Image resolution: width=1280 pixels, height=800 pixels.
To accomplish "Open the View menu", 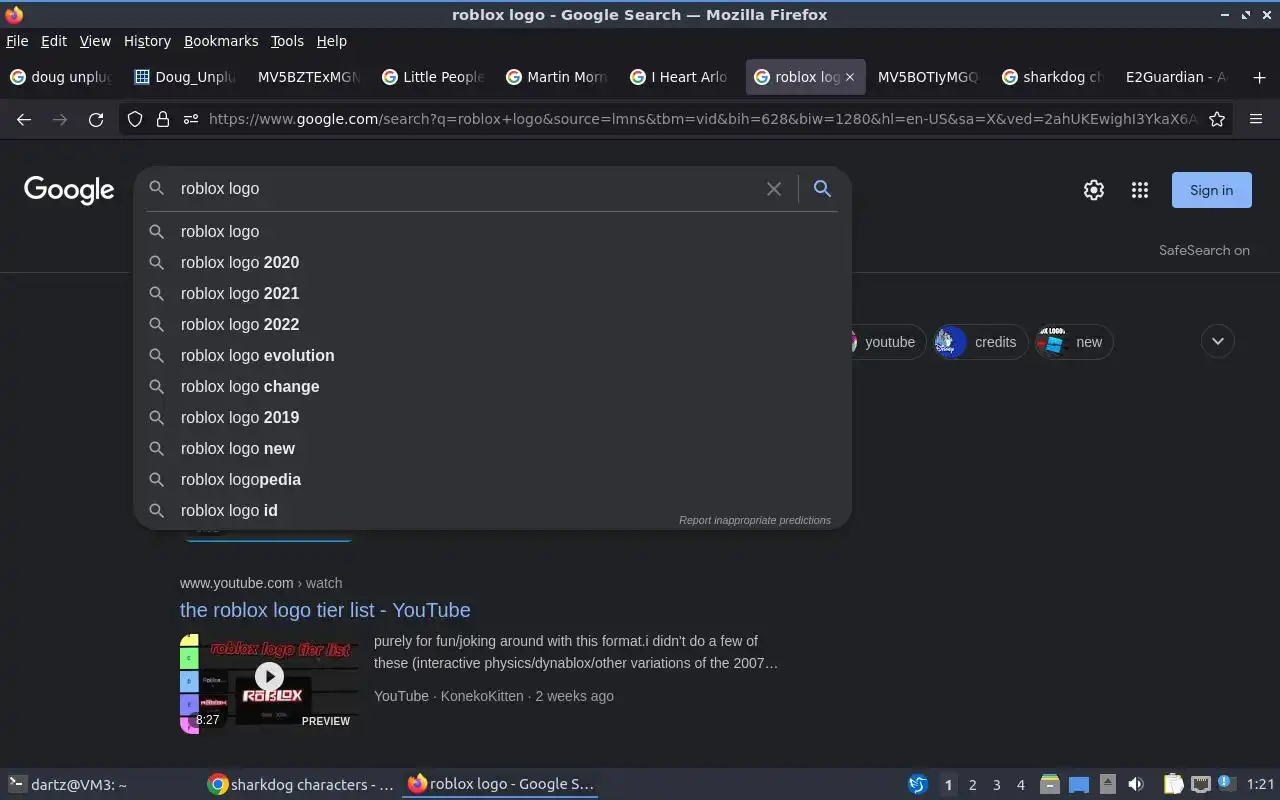I will pyautogui.click(x=95, y=41).
